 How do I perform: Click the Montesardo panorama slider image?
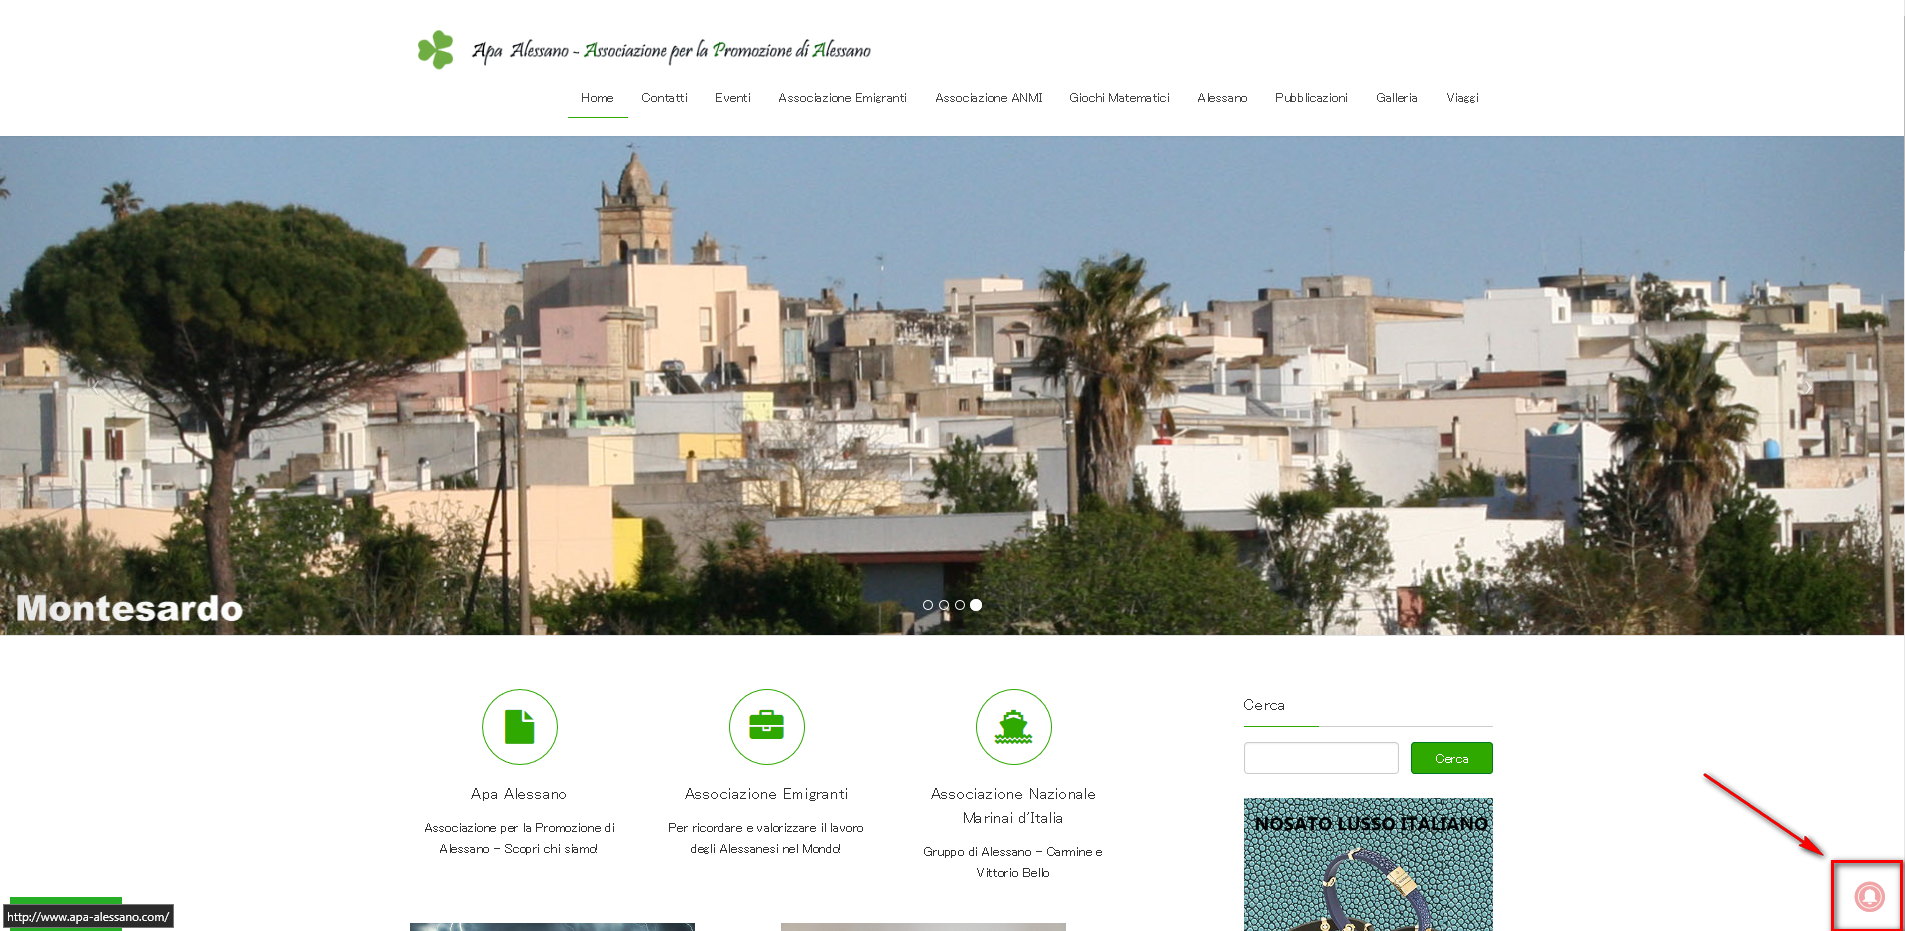pos(952,385)
